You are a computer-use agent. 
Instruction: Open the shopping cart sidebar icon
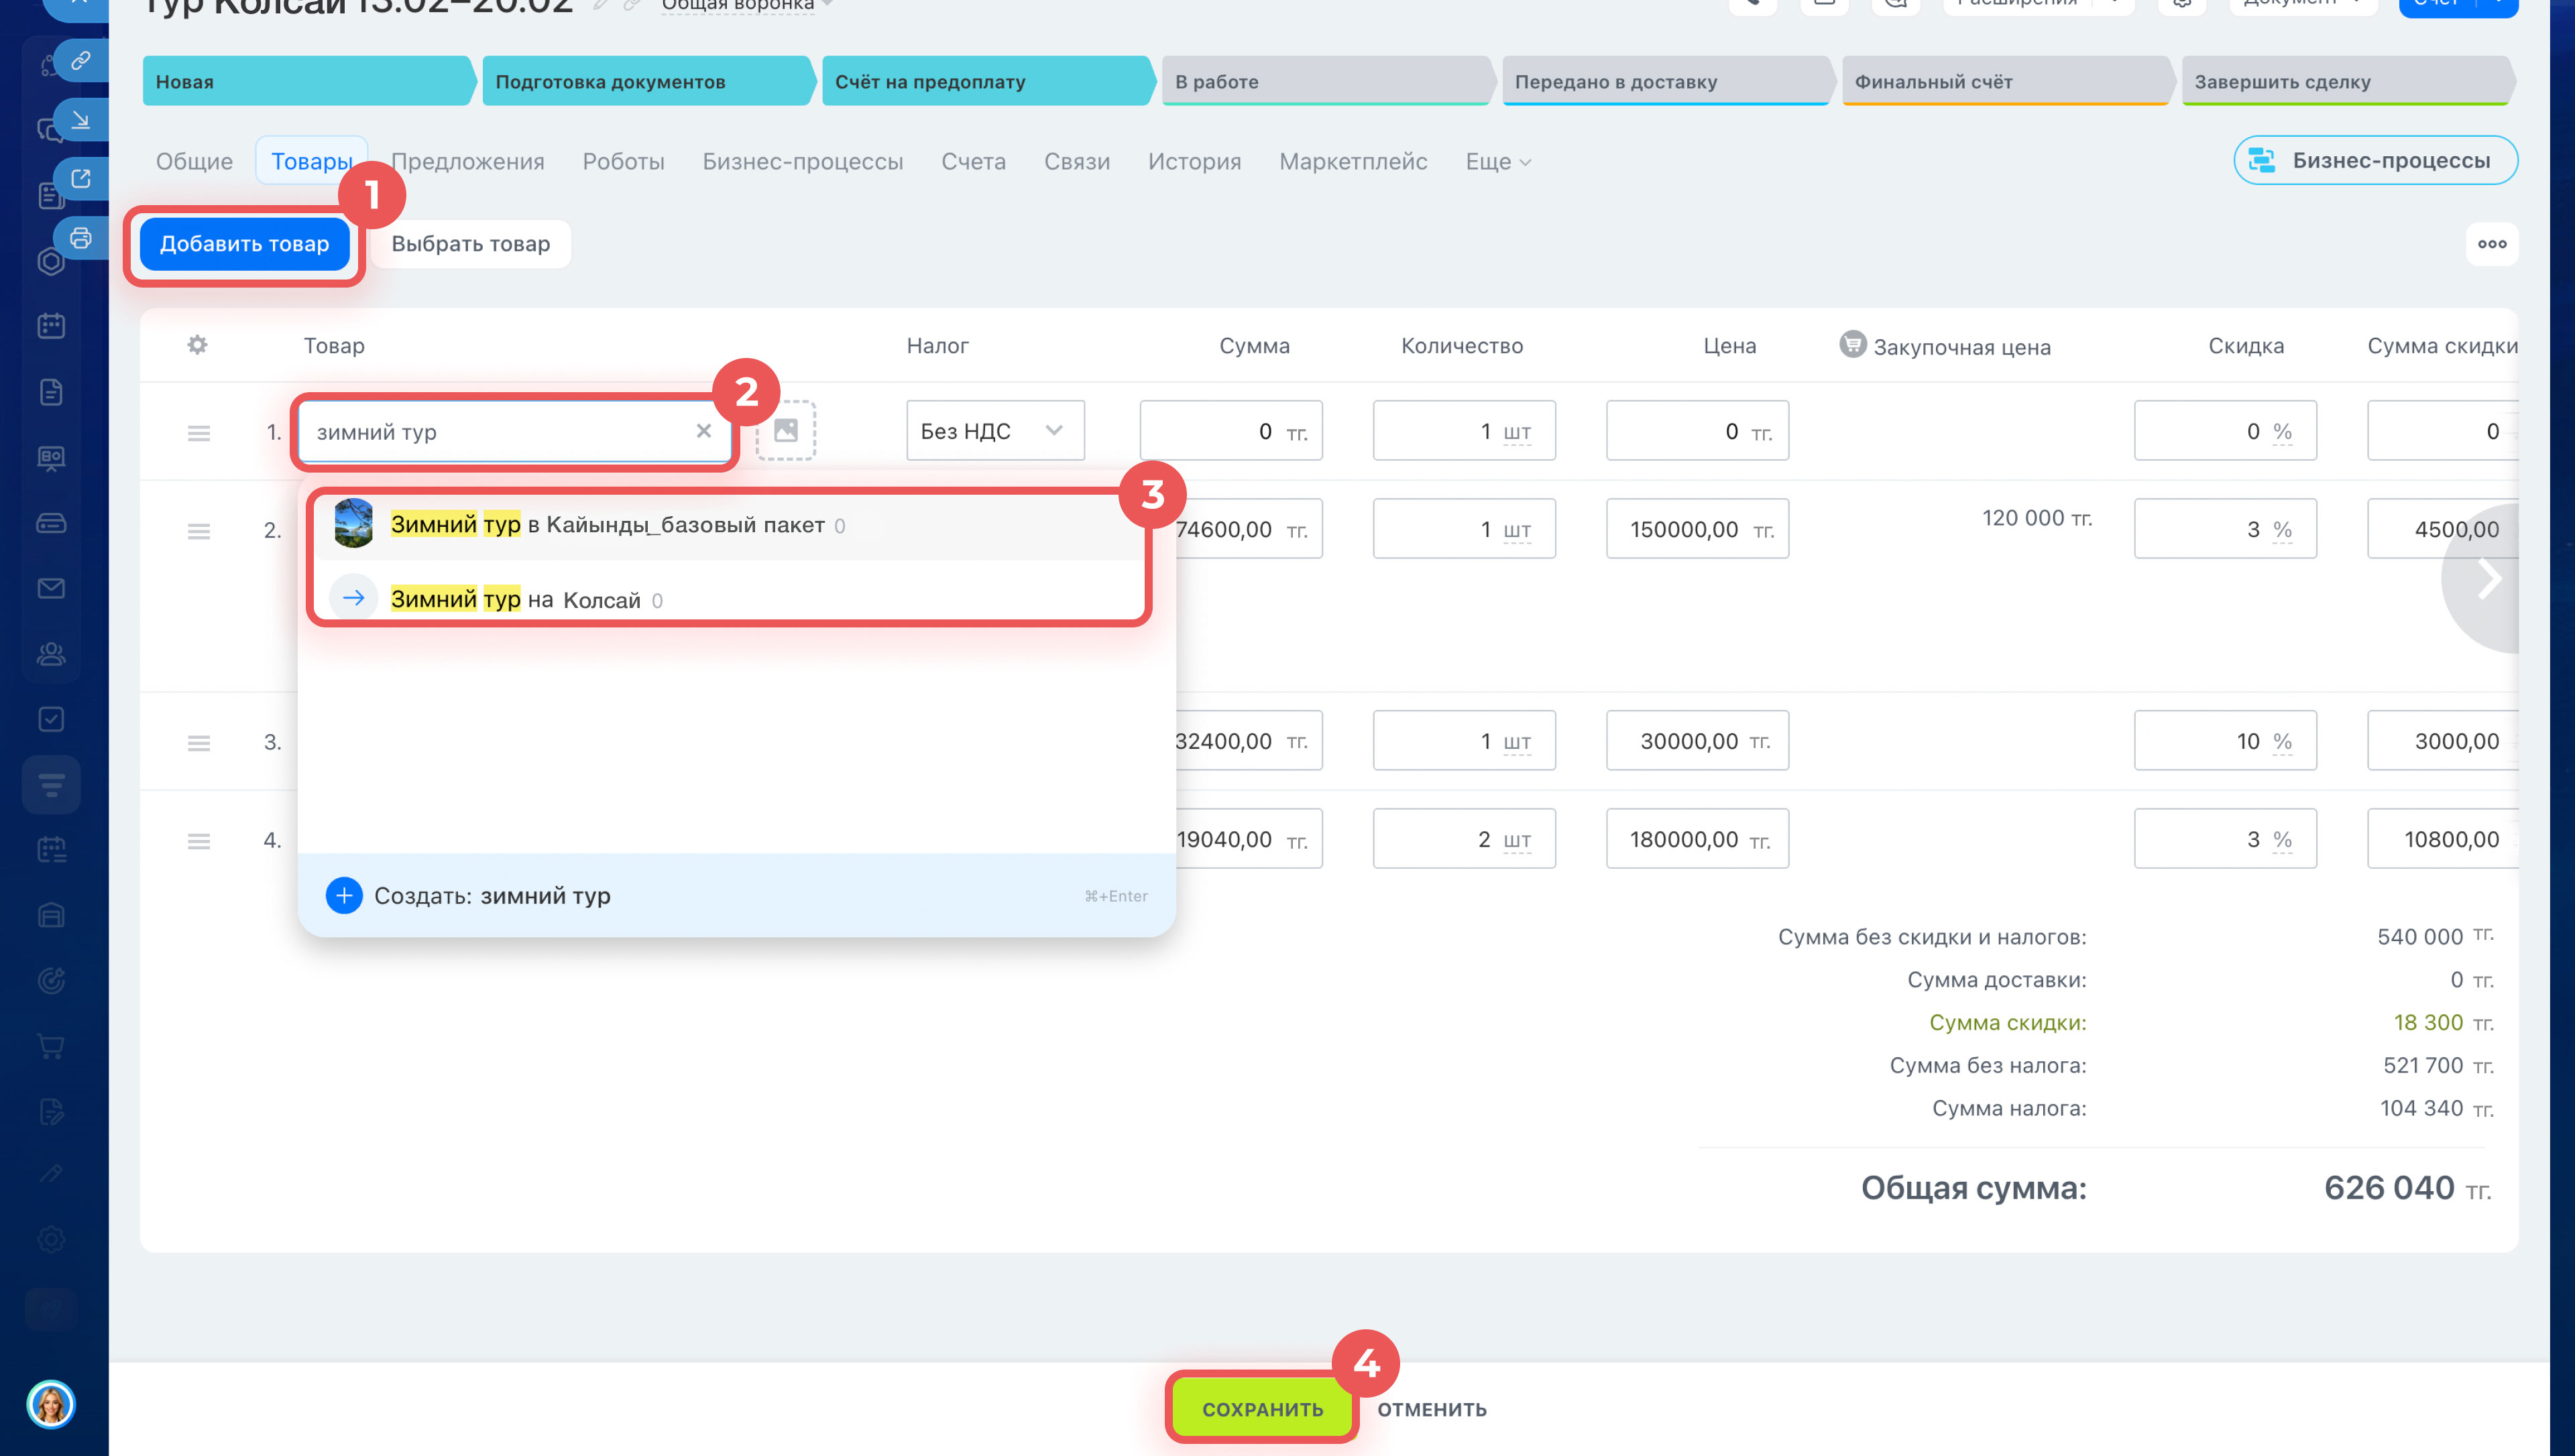tap(51, 1046)
